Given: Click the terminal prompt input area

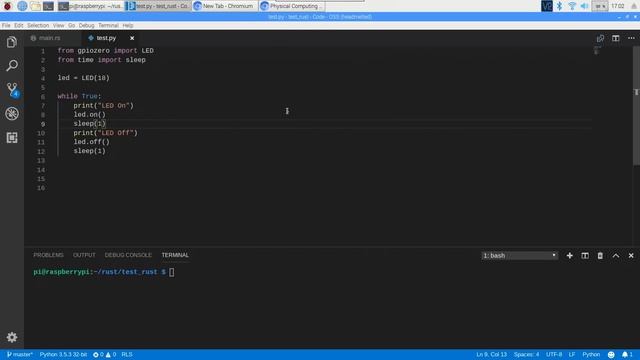Looking at the screenshot, I should pos(171,272).
